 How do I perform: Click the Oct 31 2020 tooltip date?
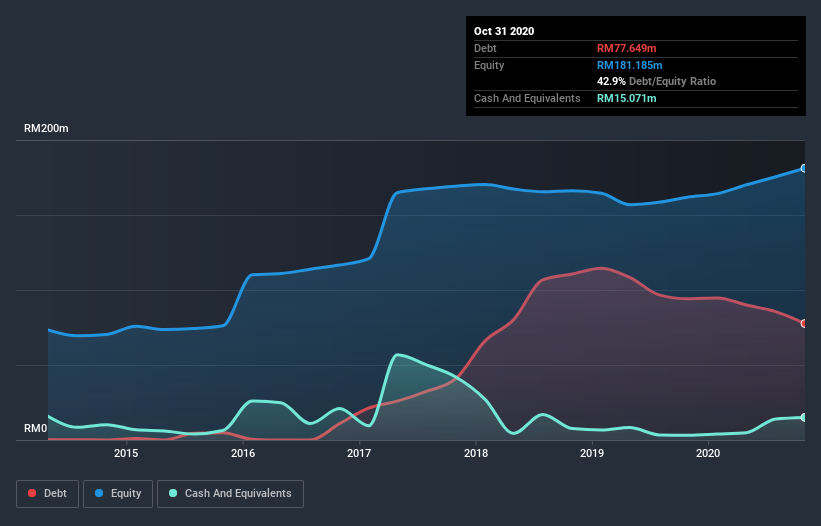pyautogui.click(x=504, y=31)
